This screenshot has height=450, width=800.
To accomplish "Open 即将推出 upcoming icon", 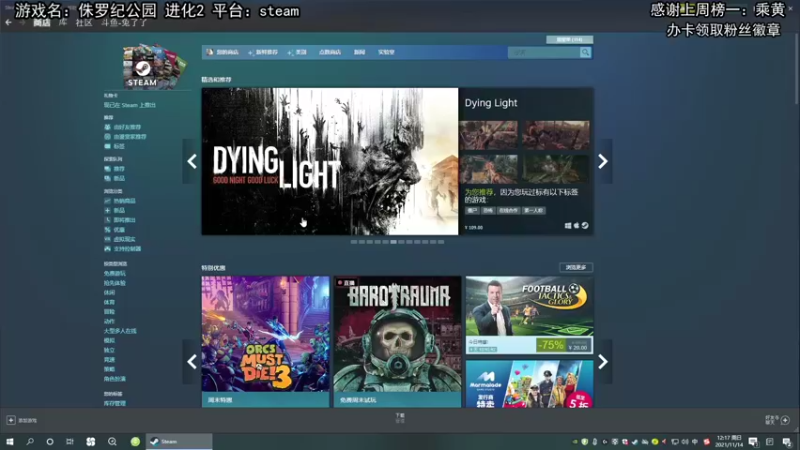I will click(107, 220).
